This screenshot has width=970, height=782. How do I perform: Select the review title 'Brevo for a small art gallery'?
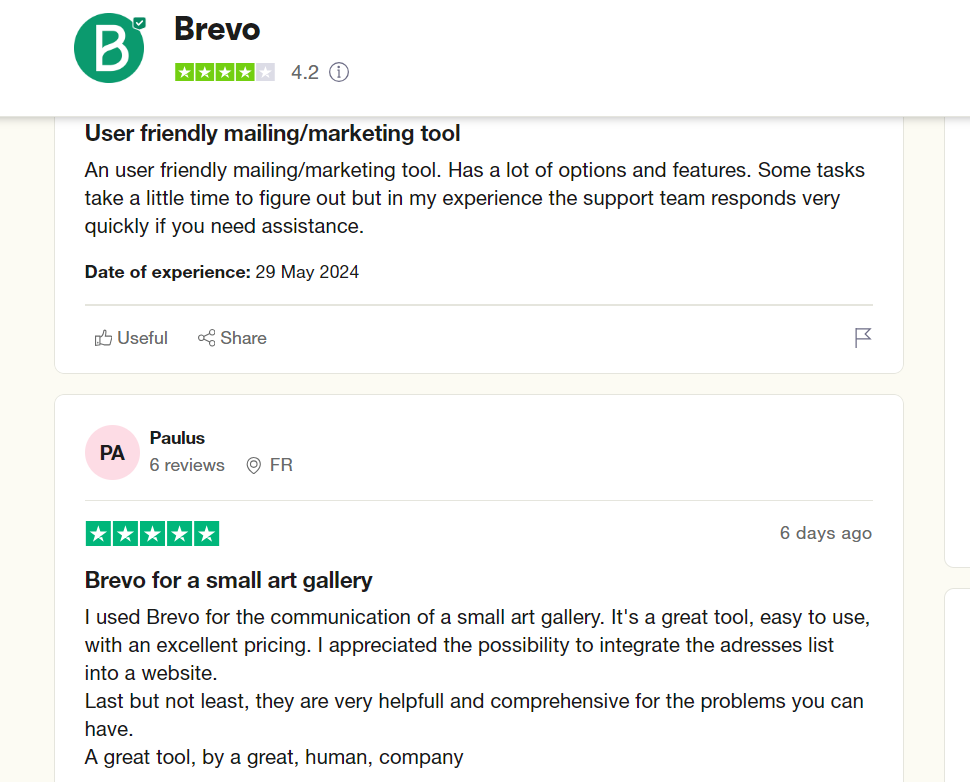(227, 580)
